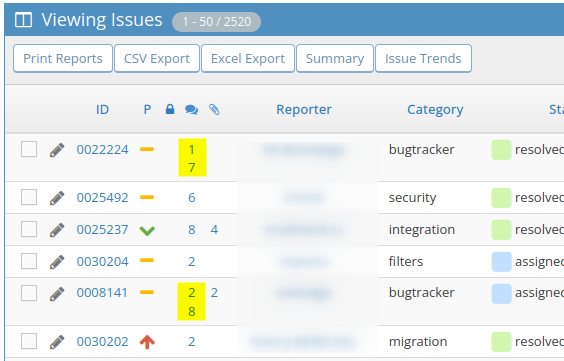564x361 pixels.
Task: Select checkbox for issue 0030204
Action: 29,261
